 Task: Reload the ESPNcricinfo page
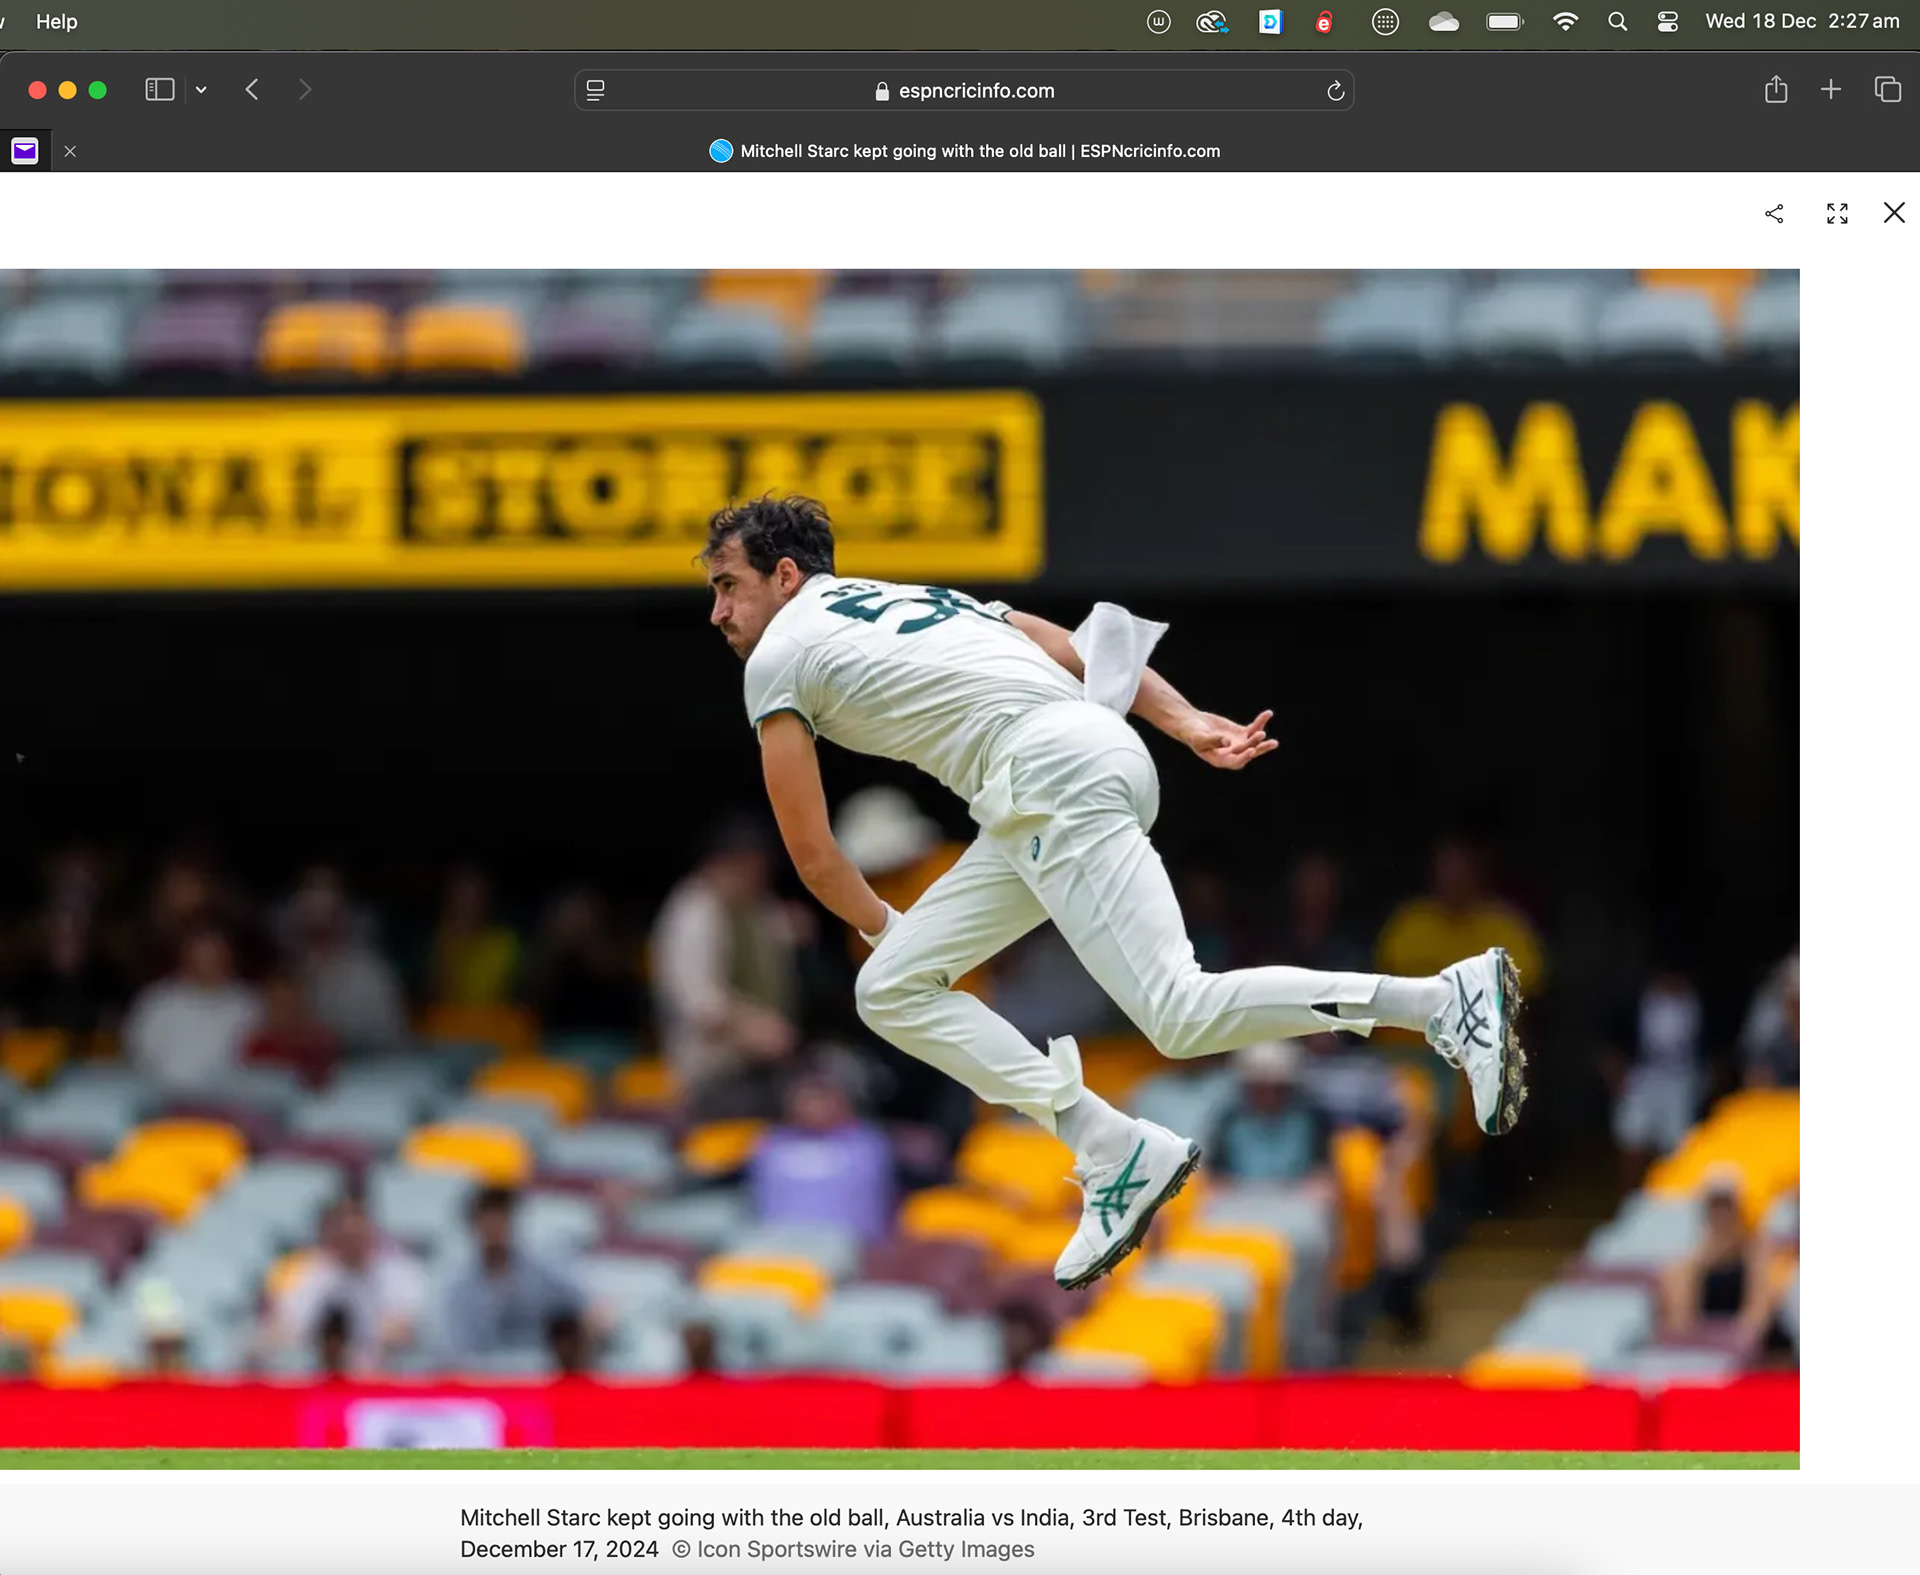1335,91
